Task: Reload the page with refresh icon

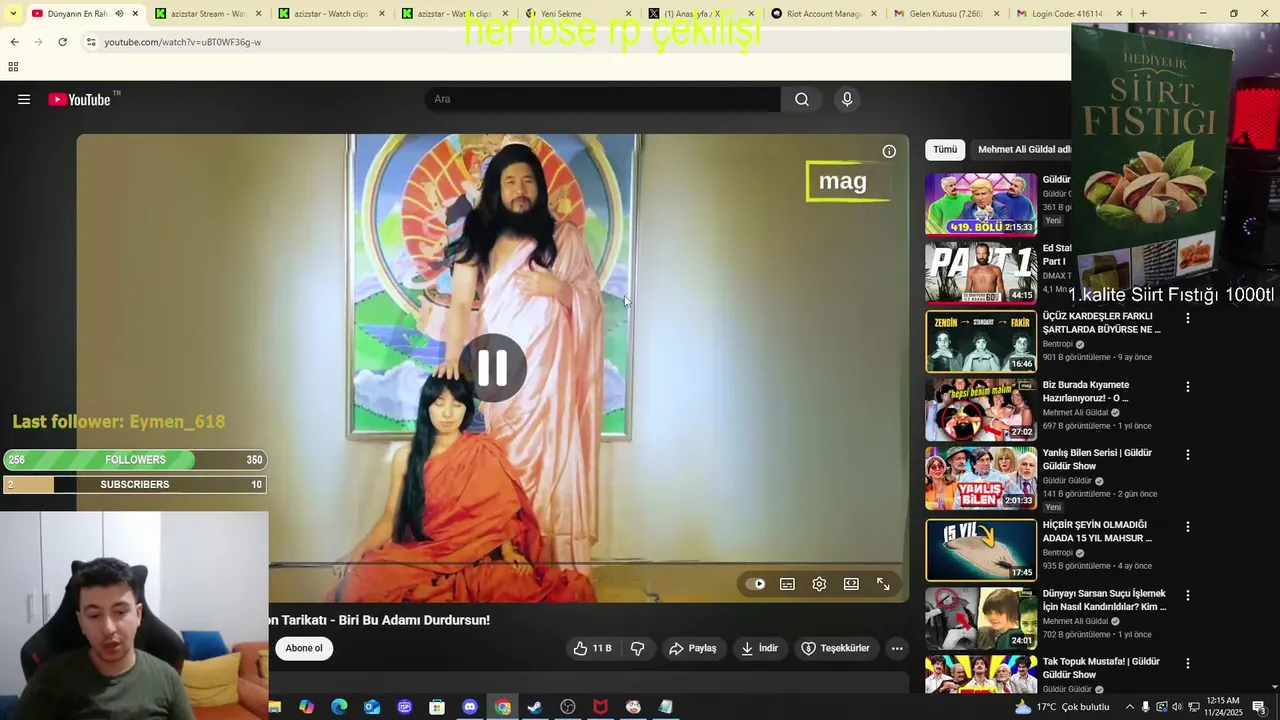Action: 62,42
